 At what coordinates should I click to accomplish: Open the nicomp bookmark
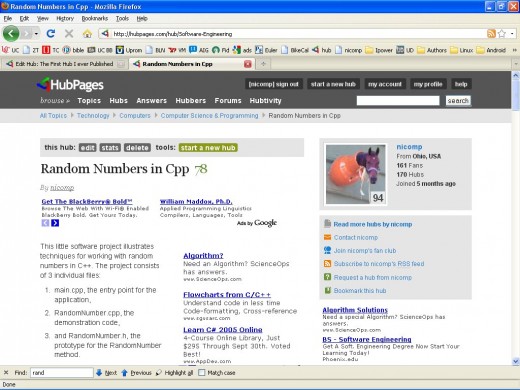point(349,50)
